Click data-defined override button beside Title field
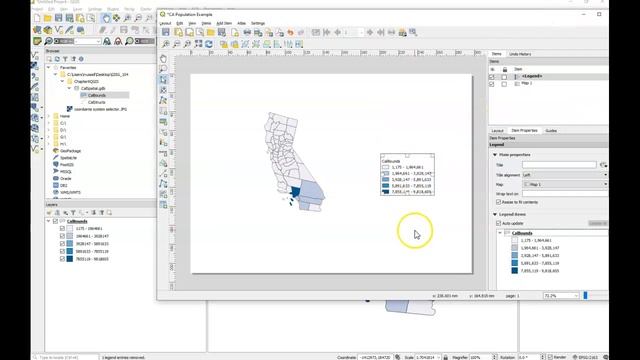 (x=603, y=165)
